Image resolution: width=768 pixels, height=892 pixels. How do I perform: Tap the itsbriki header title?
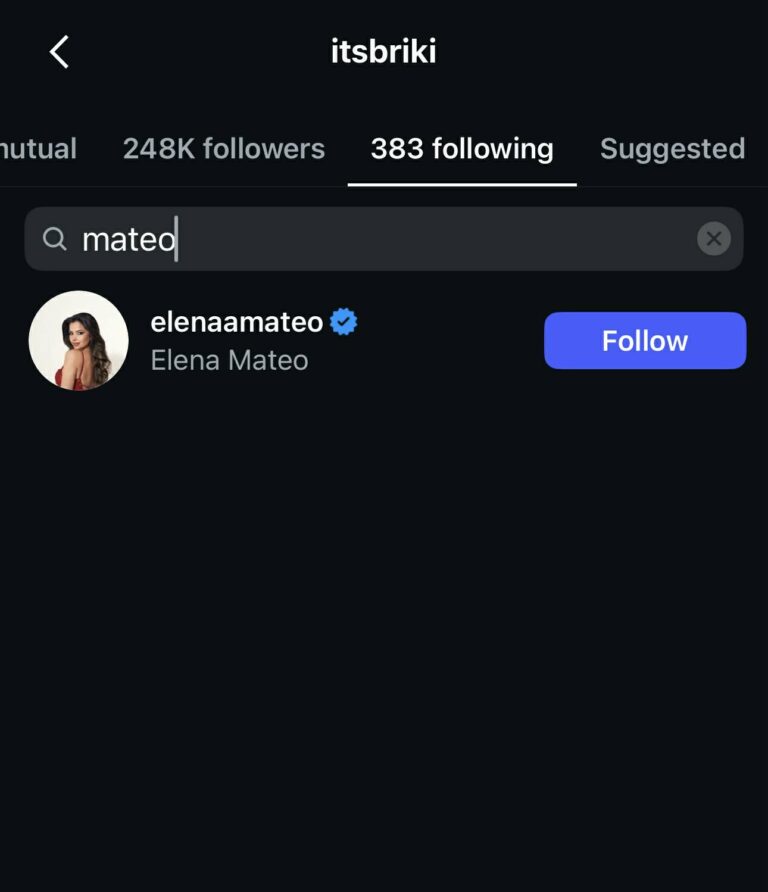[x=384, y=52]
